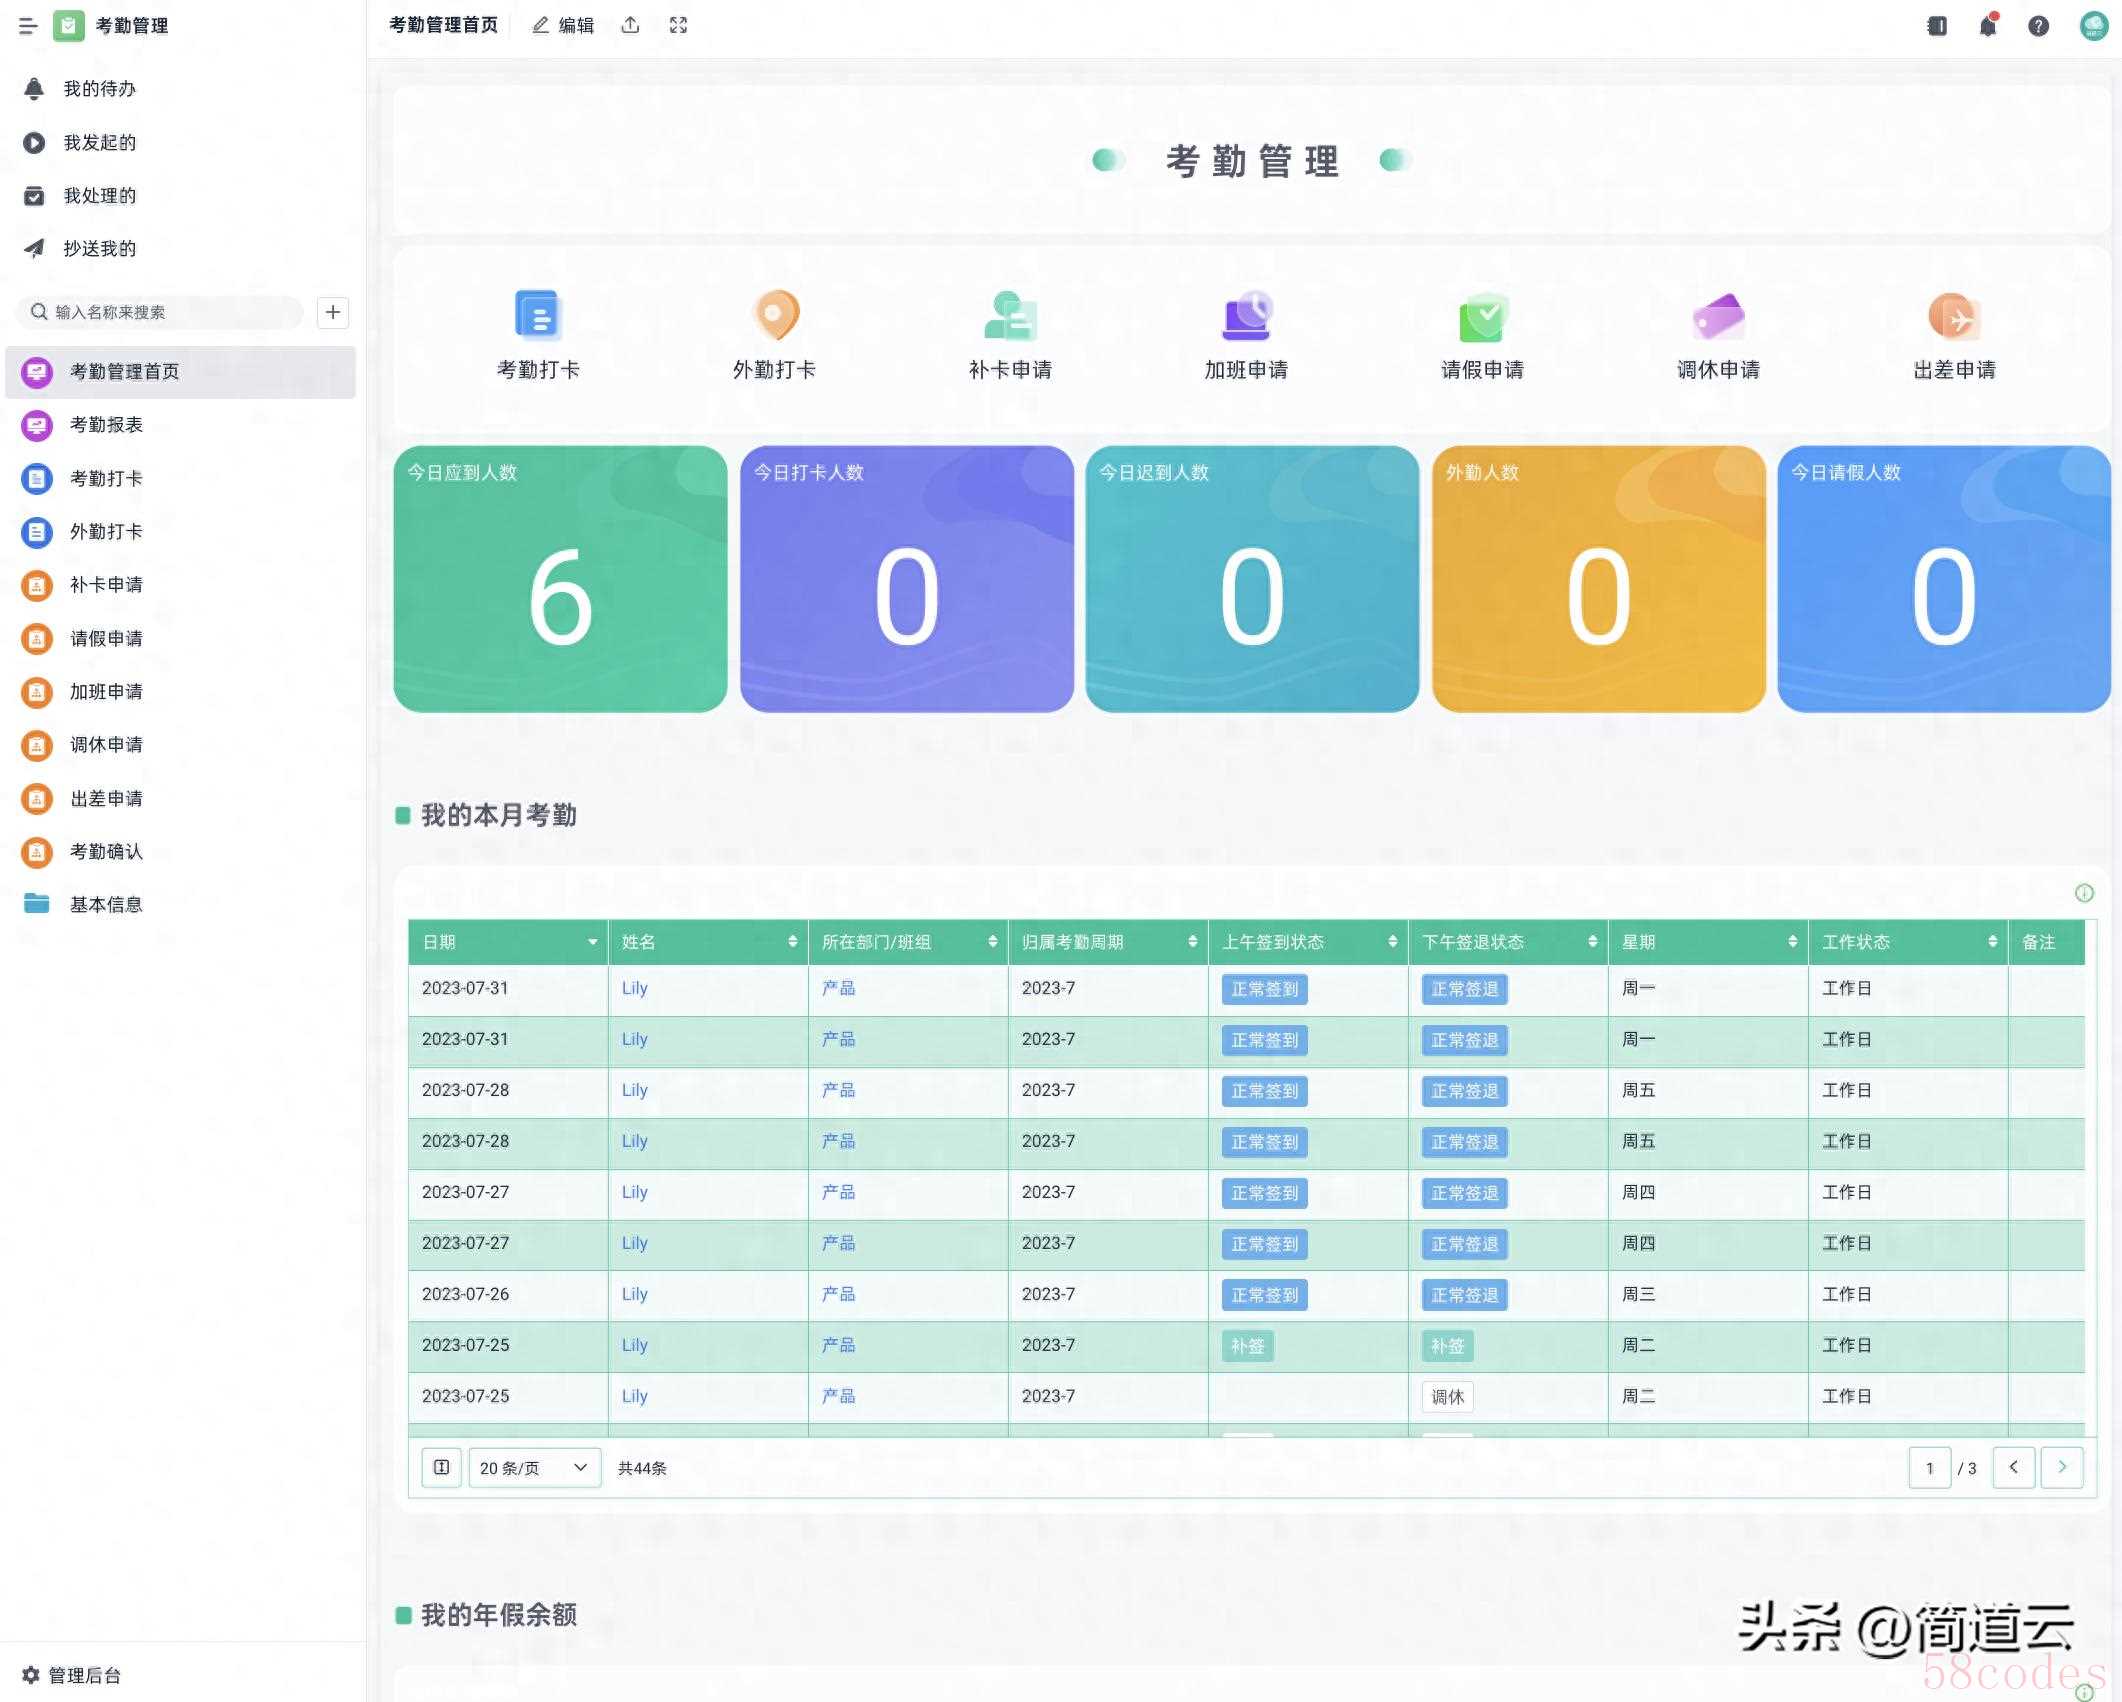Image resolution: width=2122 pixels, height=1702 pixels.
Task: Open 我发起的 in sidebar
Action: tap(79, 142)
